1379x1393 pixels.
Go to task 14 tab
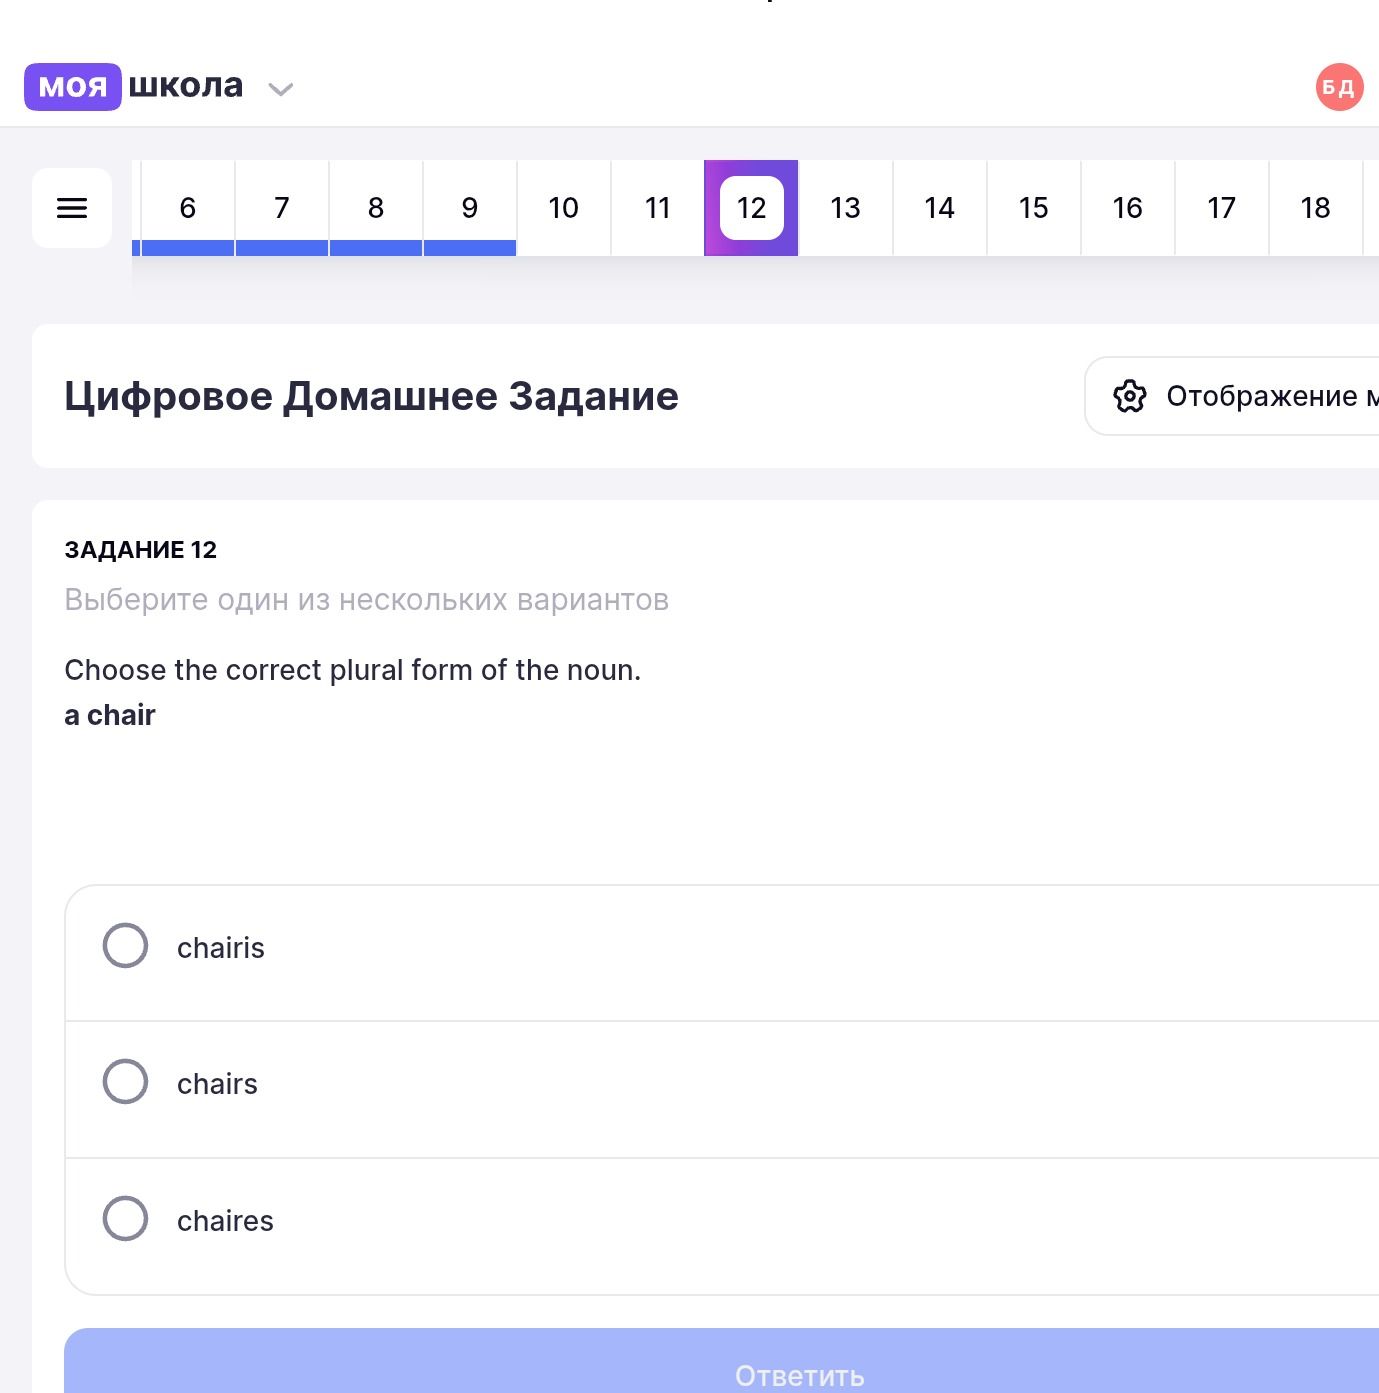pos(940,208)
